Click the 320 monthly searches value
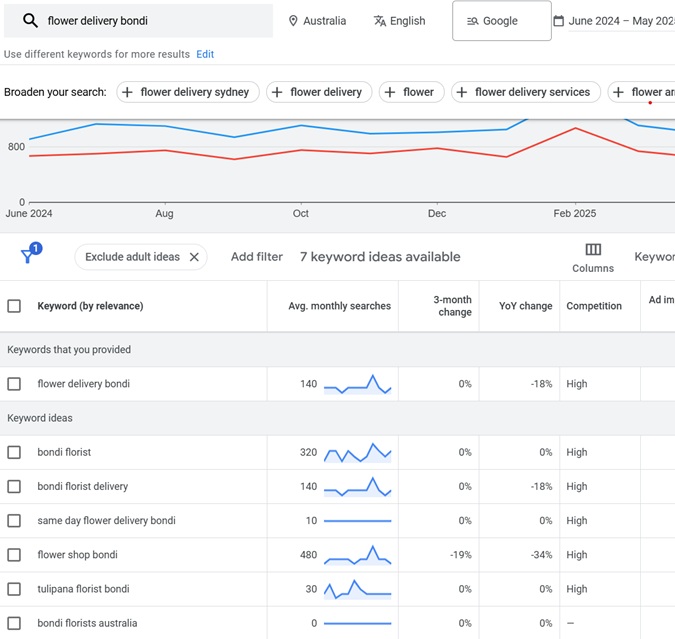 pyautogui.click(x=308, y=453)
